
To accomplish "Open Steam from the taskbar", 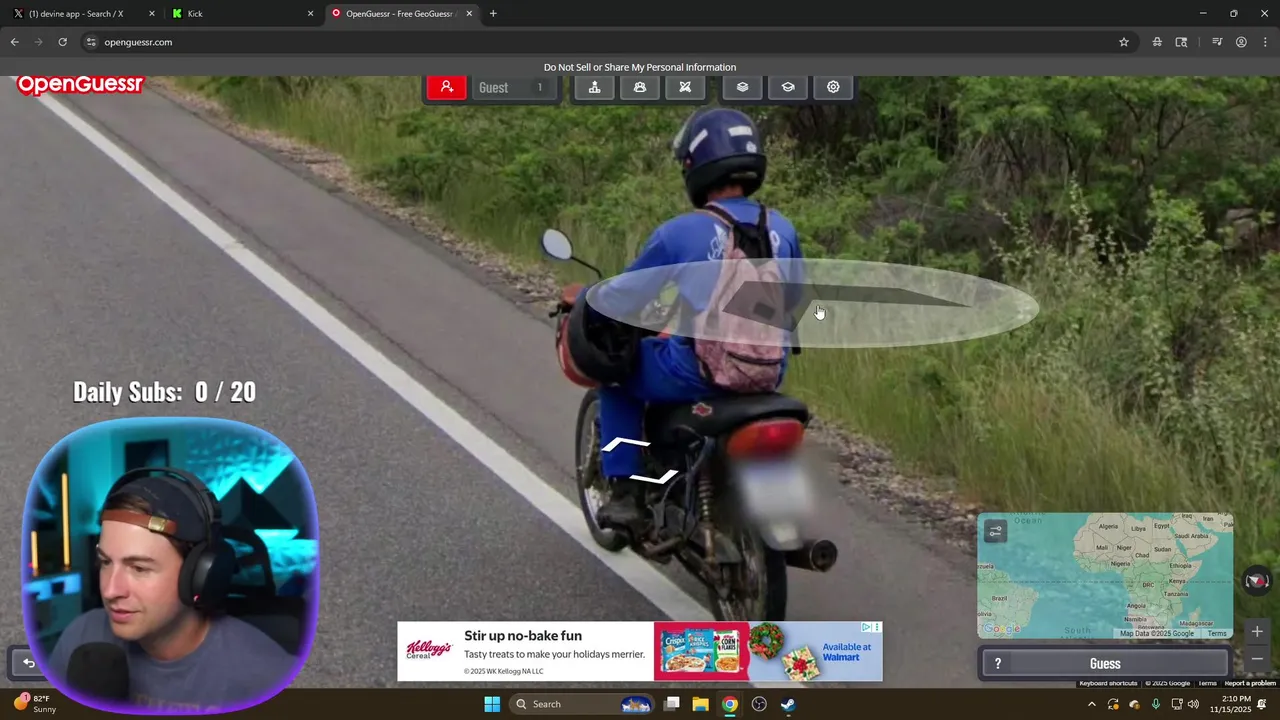I will [788, 704].
